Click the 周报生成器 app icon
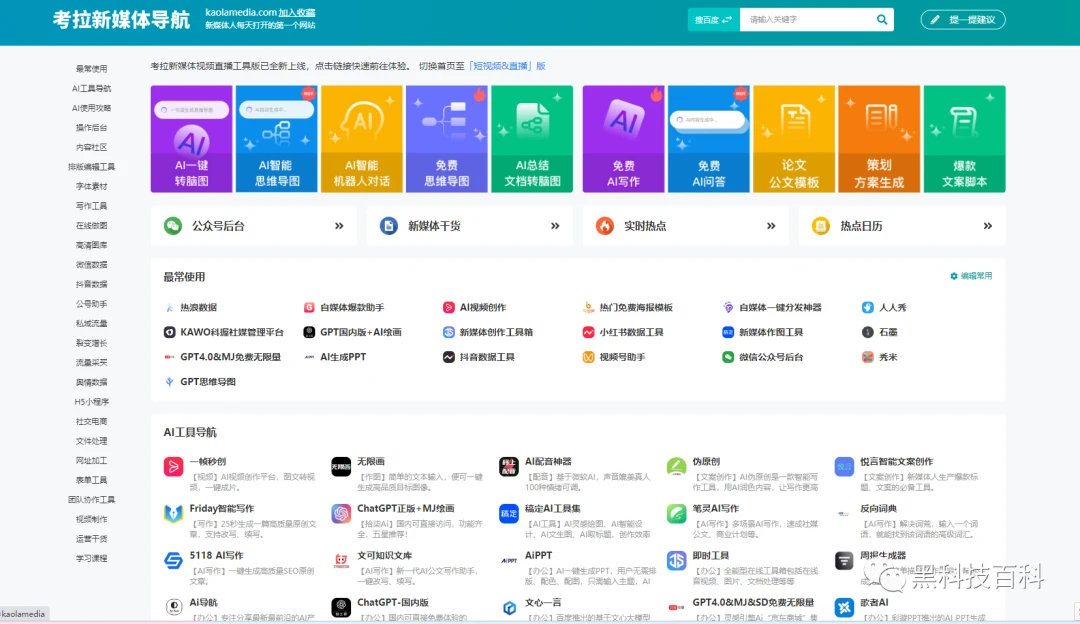The image size is (1080, 624). [844, 560]
